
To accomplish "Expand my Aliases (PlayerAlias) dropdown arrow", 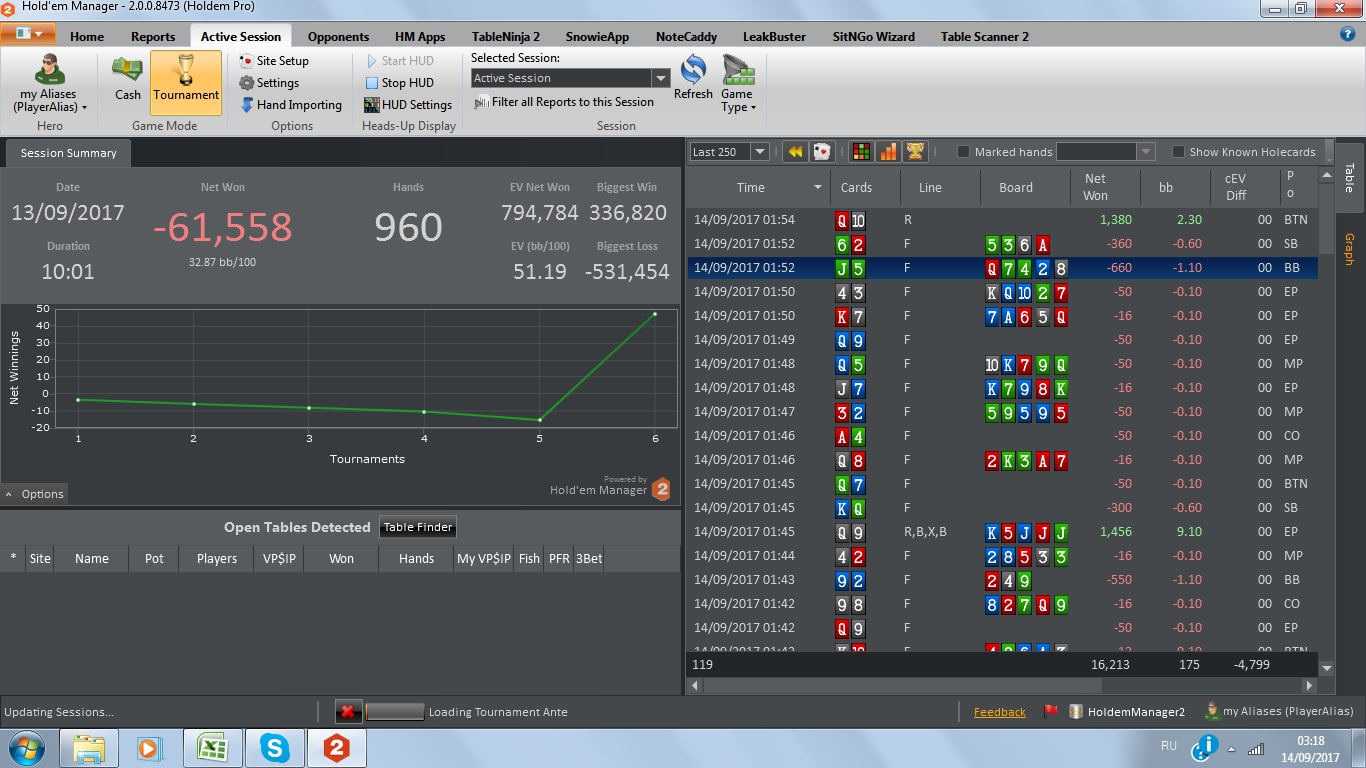I will 85,107.
